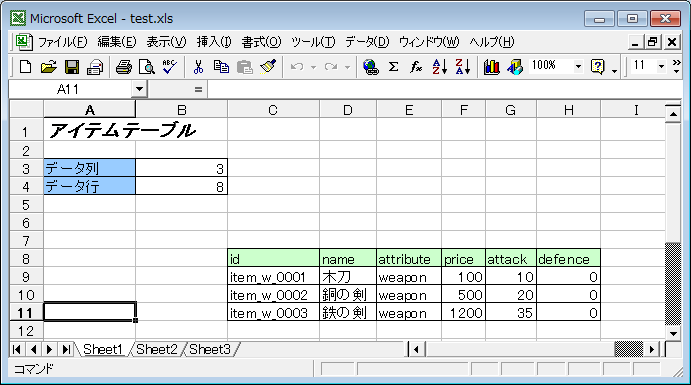Select the blue データ行 cell
This screenshot has height=385, width=691.
pos(89,186)
